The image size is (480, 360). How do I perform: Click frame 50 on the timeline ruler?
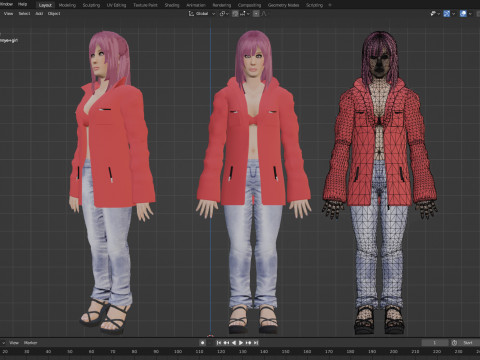(70, 351)
